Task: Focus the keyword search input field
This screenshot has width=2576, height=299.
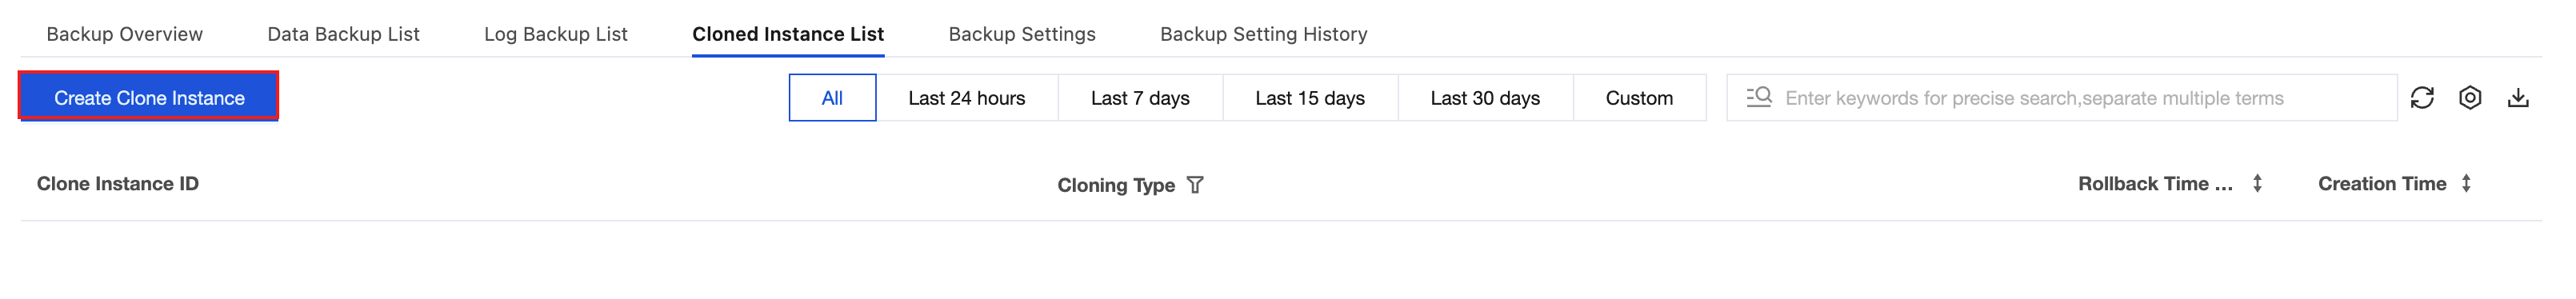Action: point(2062,98)
